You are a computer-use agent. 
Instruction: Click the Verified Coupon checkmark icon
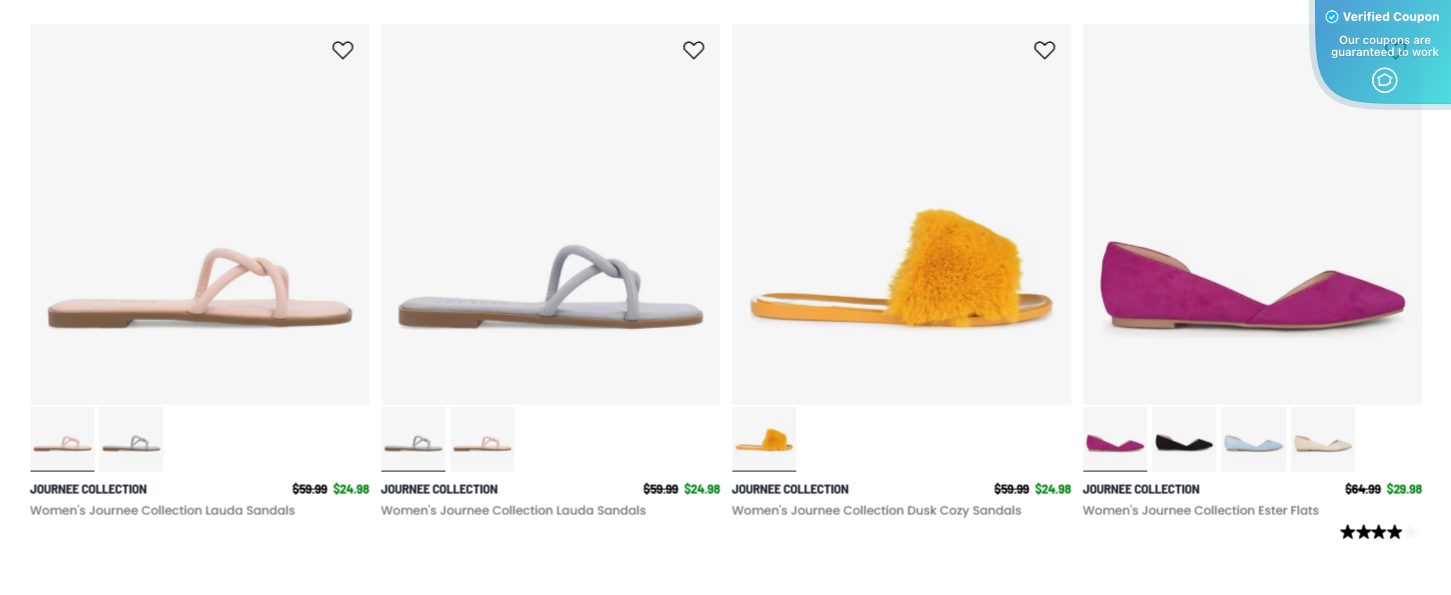click(1332, 17)
